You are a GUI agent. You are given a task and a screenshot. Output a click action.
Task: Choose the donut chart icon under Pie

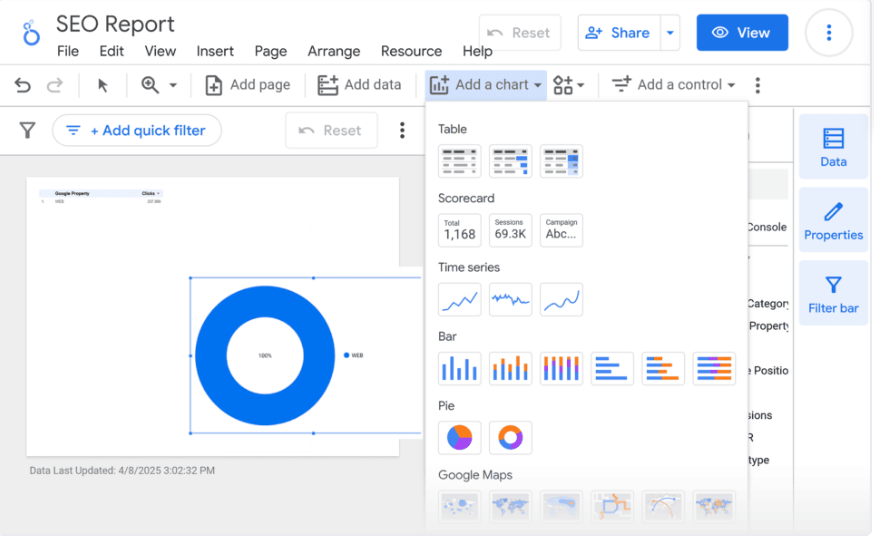pos(511,437)
